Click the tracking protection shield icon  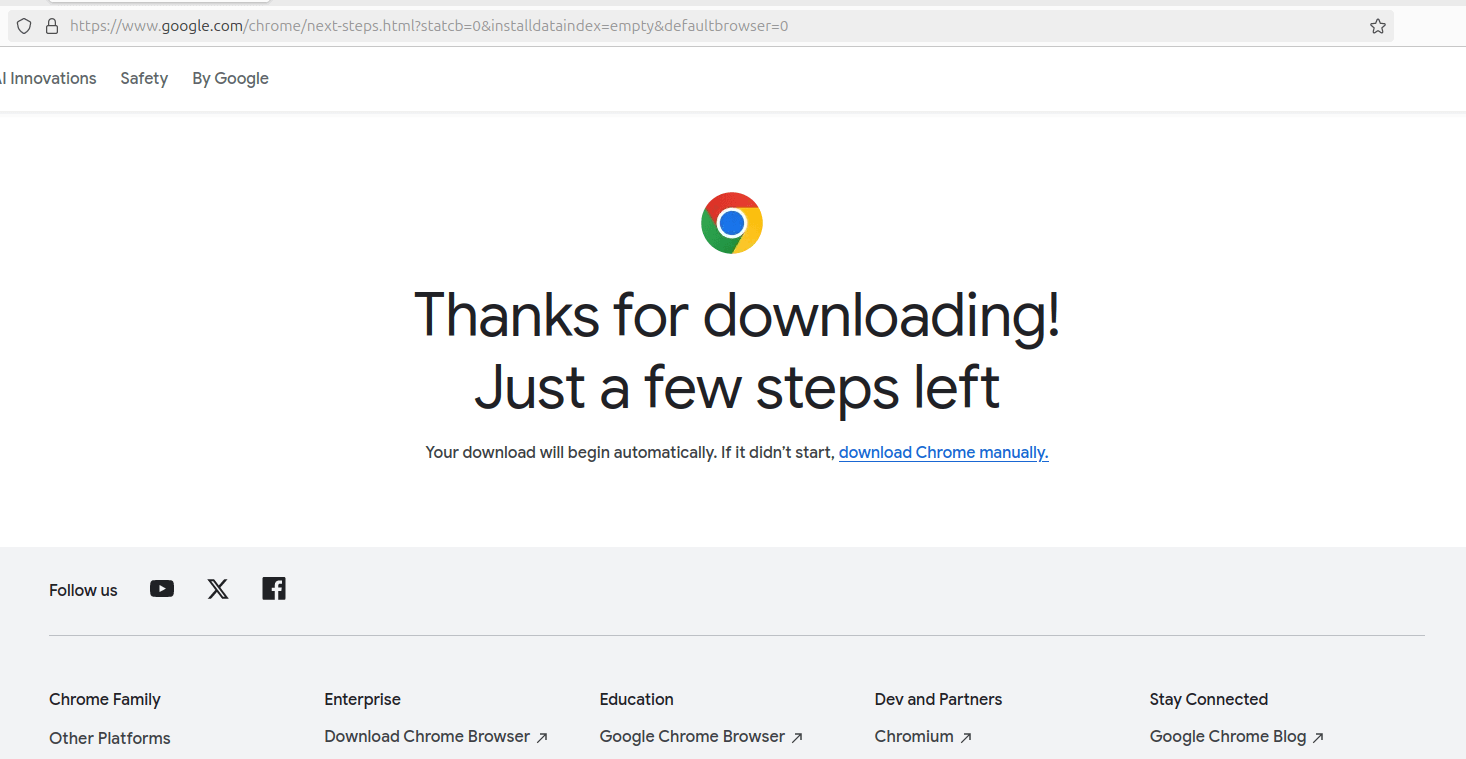24,26
